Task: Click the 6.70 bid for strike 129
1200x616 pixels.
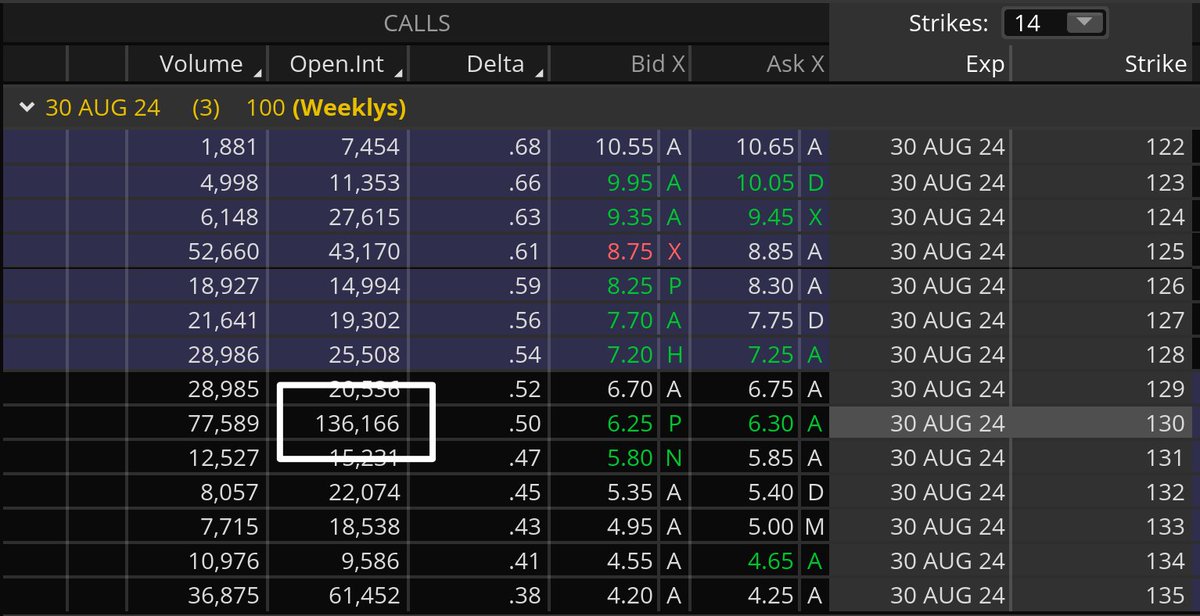Action: [629, 389]
